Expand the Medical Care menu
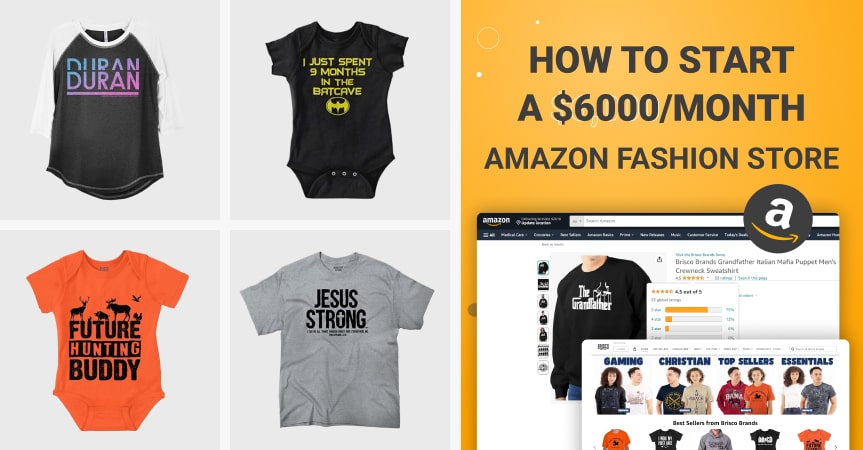This screenshot has width=863, height=450. [514, 235]
